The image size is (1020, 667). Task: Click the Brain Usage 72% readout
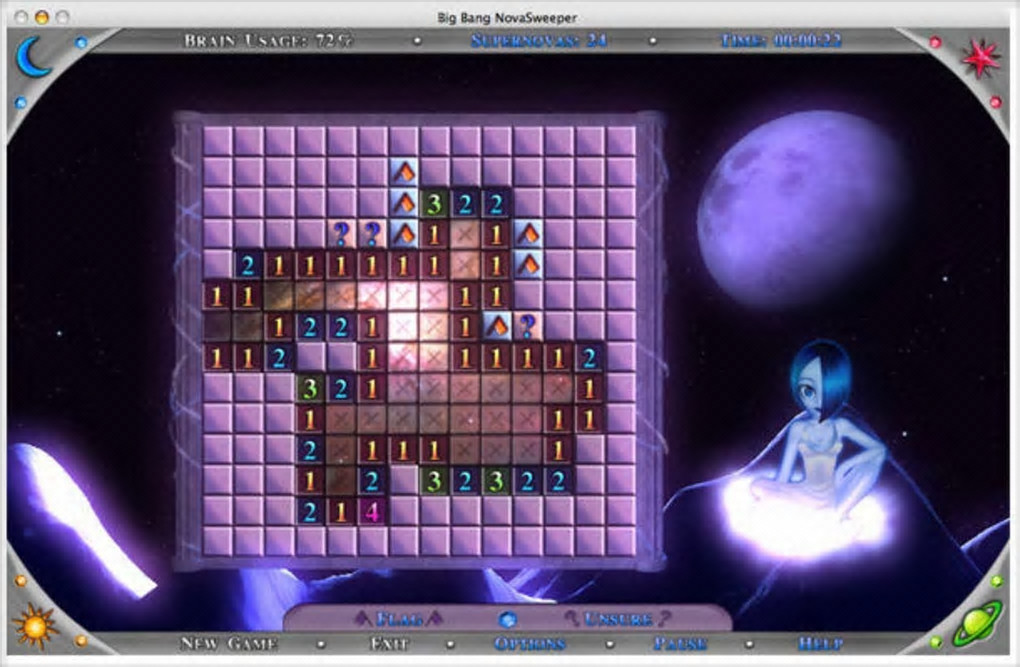269,40
